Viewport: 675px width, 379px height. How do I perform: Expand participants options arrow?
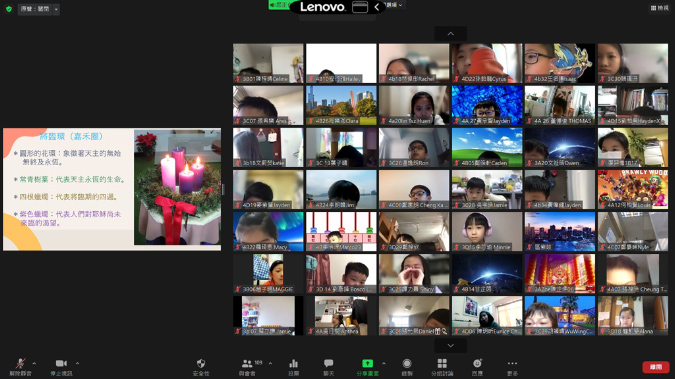(270, 363)
